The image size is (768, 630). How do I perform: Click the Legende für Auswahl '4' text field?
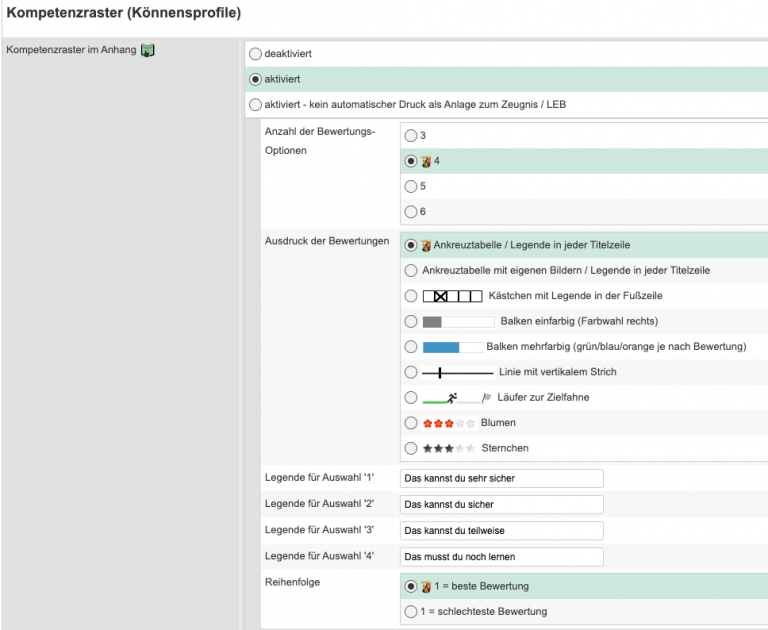click(502, 556)
